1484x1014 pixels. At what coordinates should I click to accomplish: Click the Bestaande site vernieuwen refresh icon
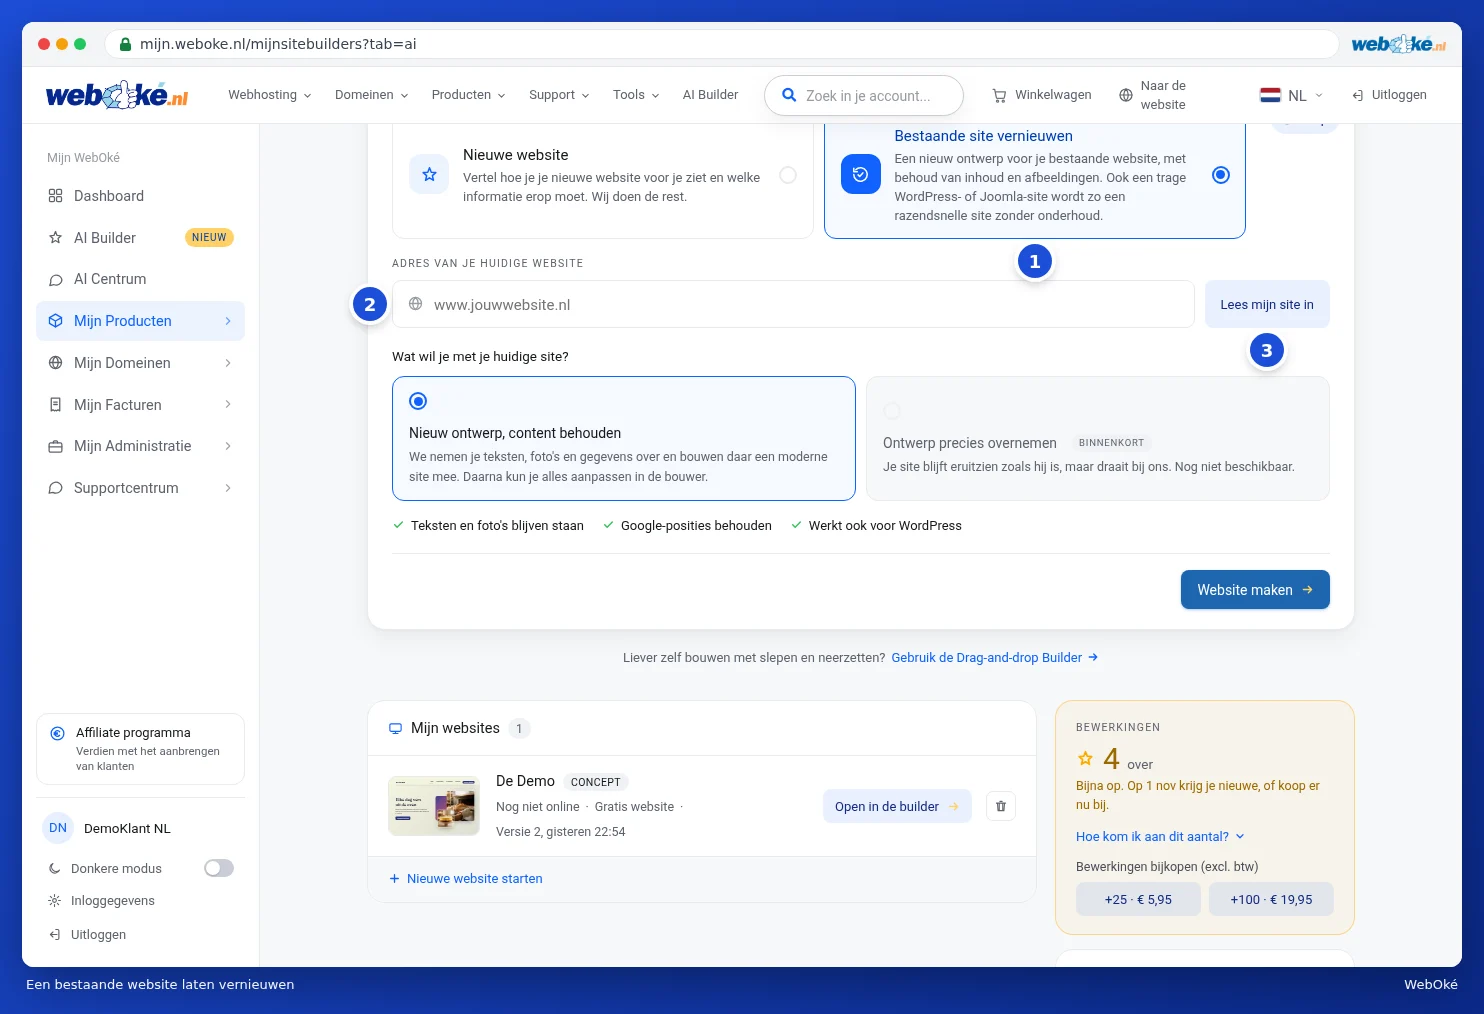pos(861,175)
